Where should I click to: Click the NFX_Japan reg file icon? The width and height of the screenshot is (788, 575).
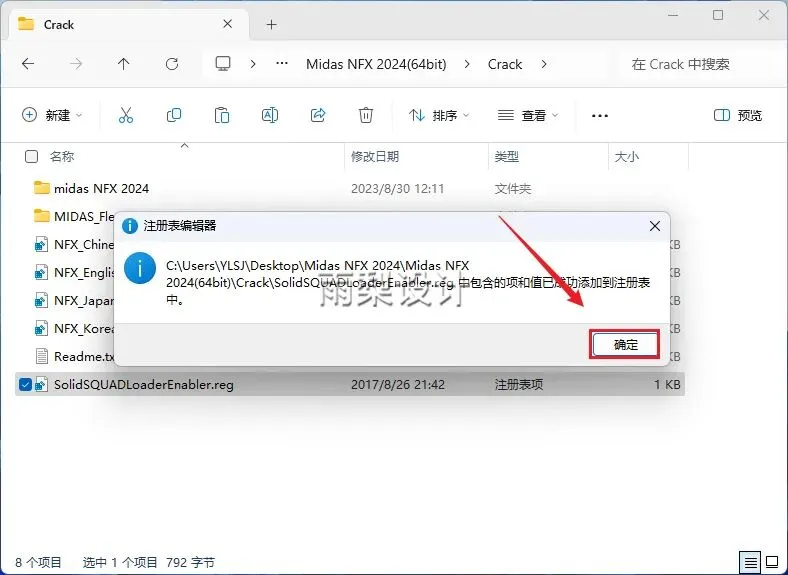[x=41, y=301]
